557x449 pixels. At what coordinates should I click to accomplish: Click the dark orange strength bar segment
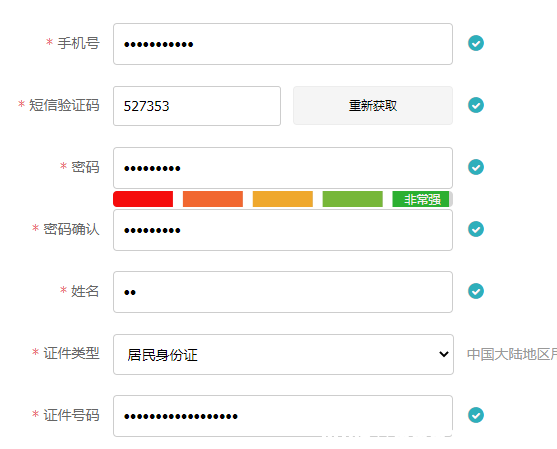tap(213, 199)
